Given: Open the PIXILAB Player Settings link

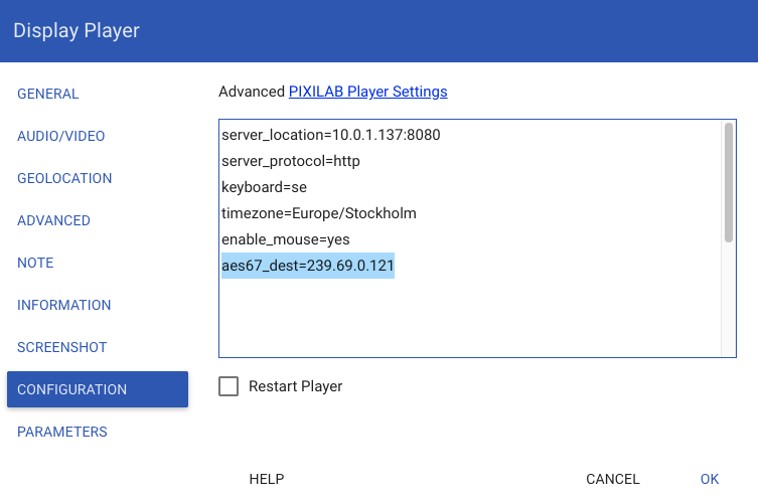Looking at the screenshot, I should 368,91.
